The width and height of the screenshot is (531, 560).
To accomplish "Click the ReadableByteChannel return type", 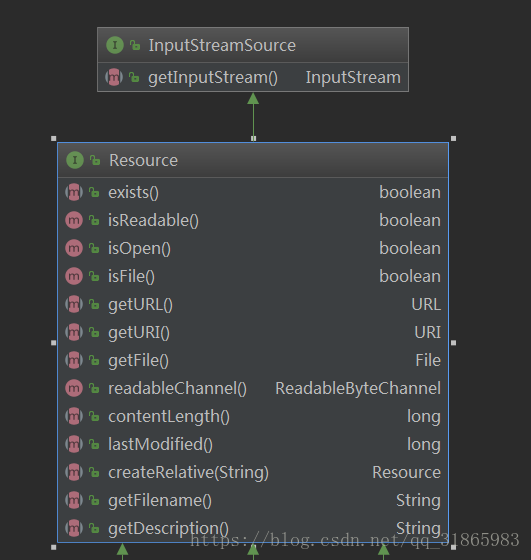I will coord(358,388).
